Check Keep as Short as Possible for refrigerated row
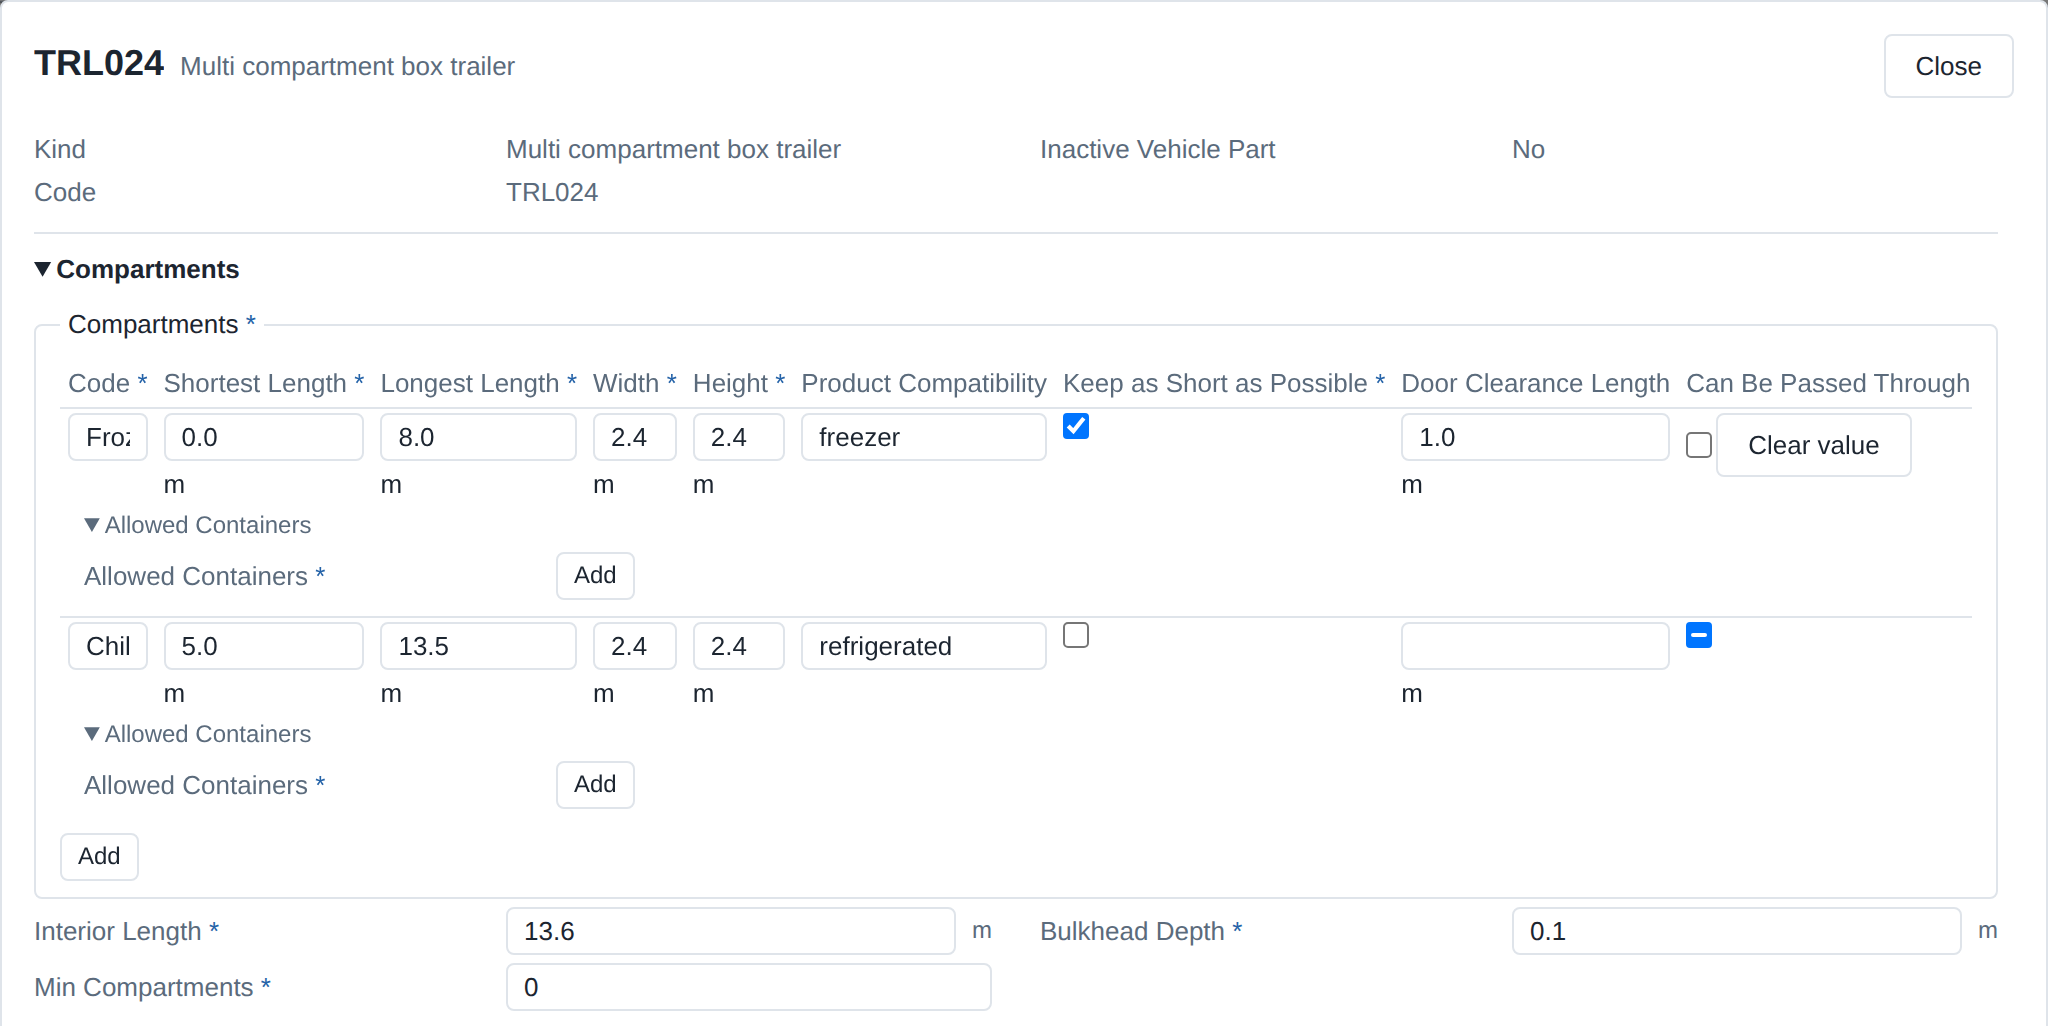 point(1076,635)
